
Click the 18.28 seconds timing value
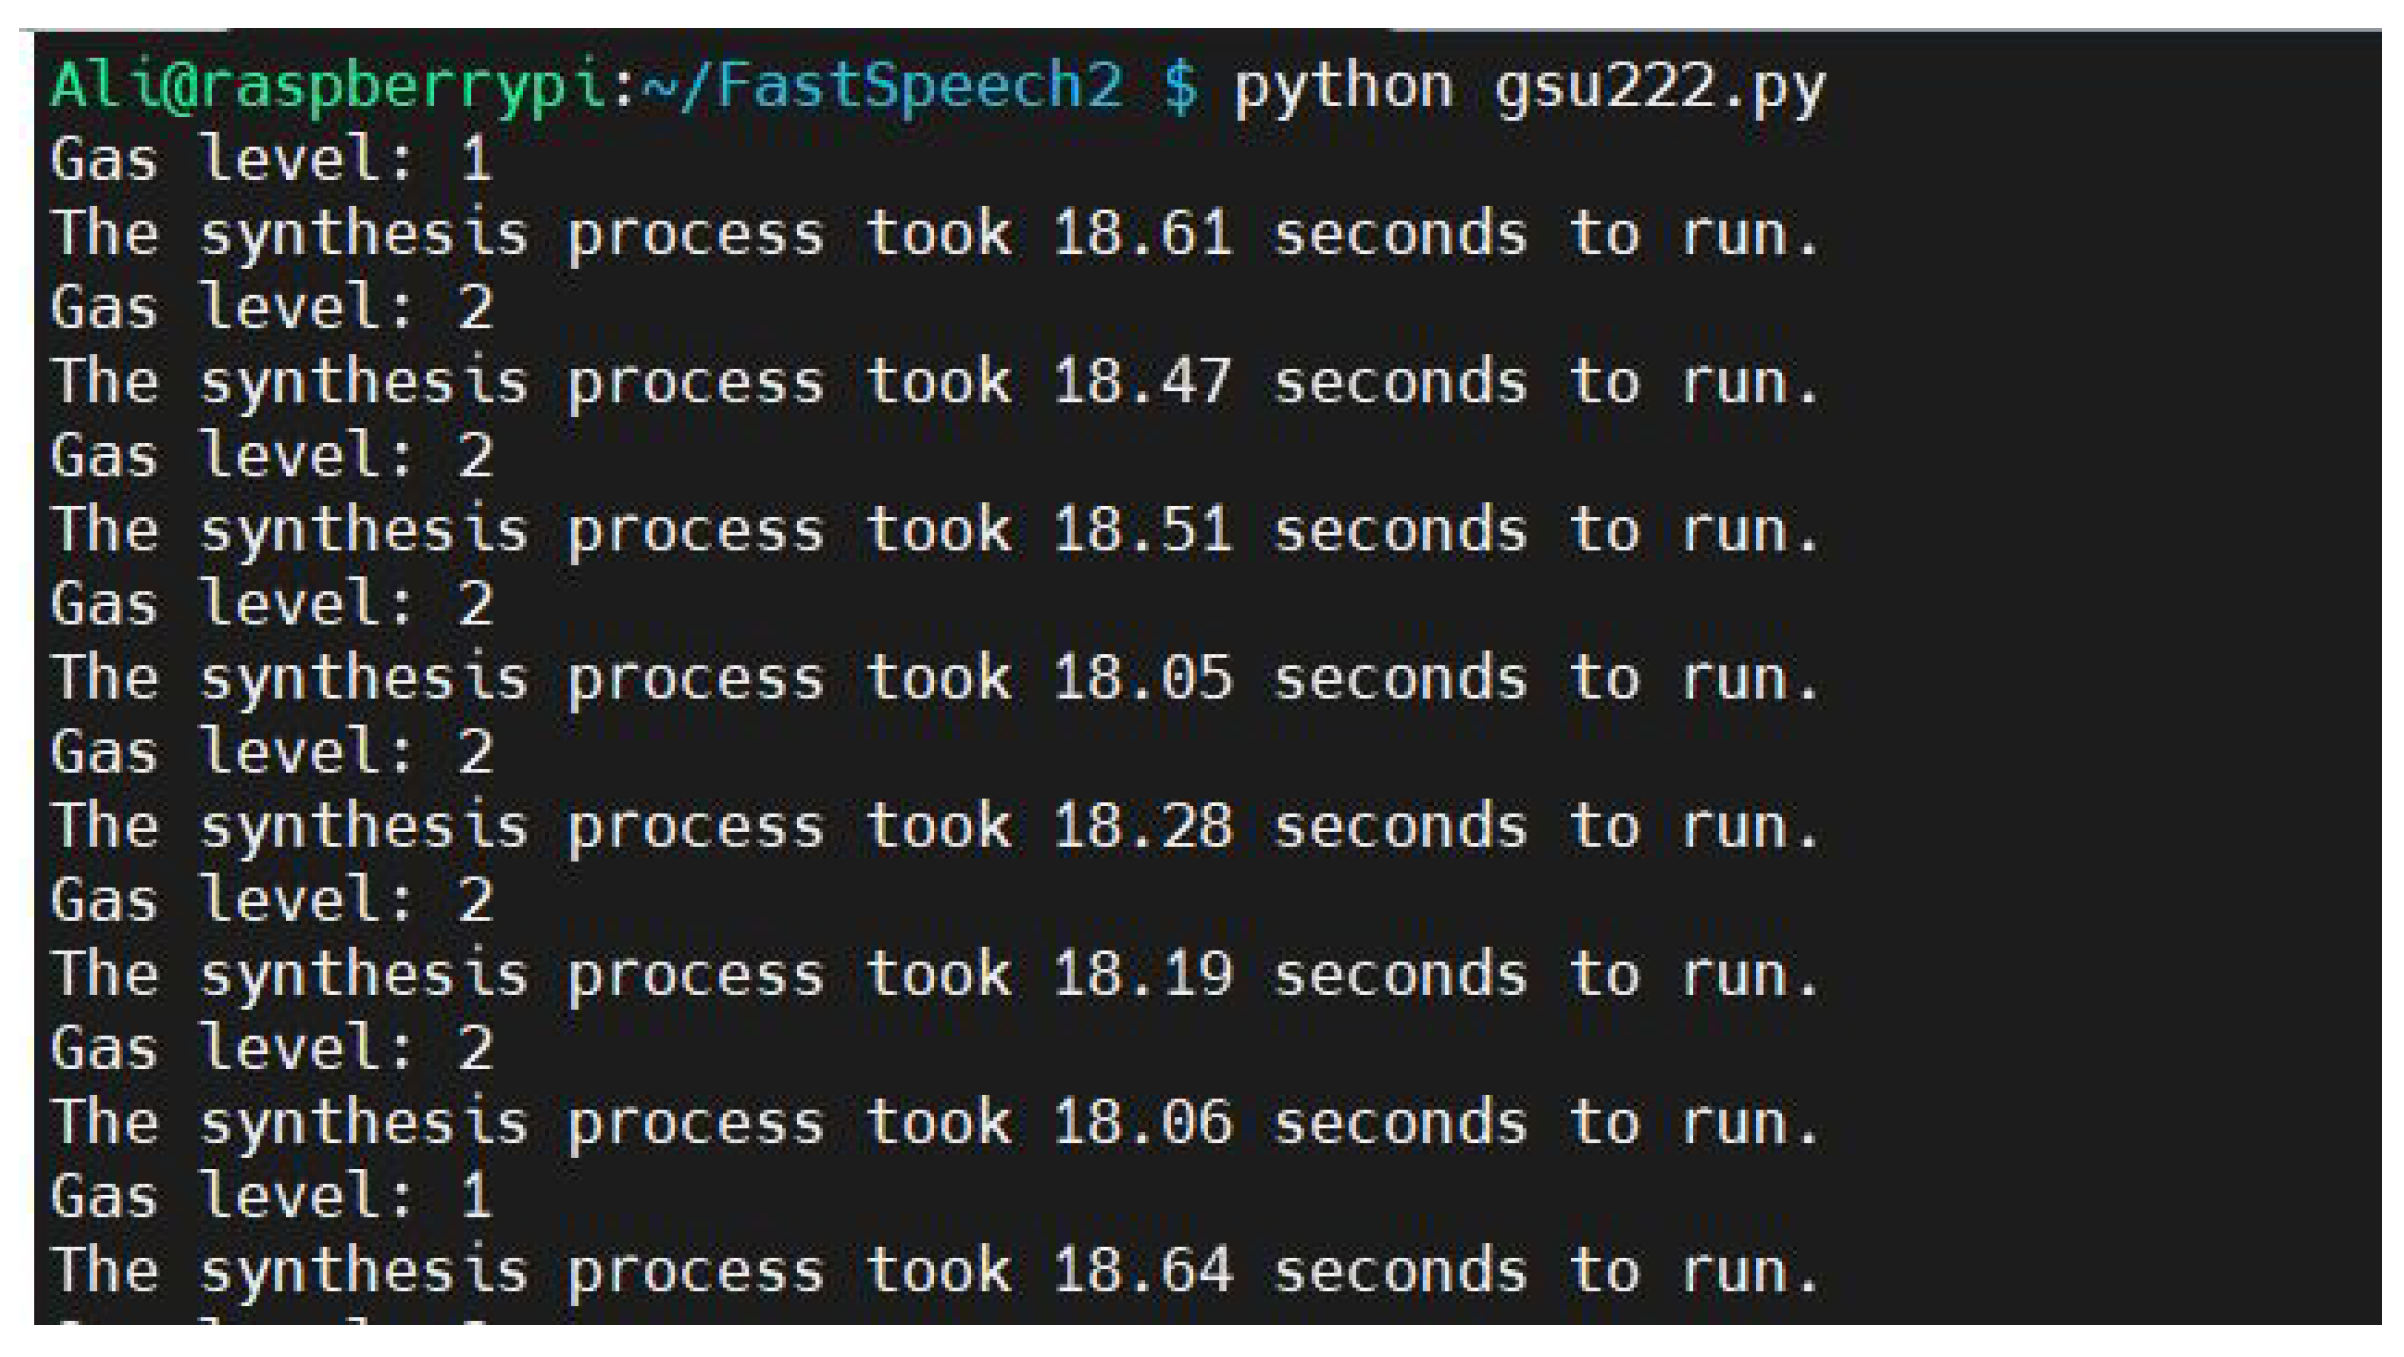coord(1142,826)
